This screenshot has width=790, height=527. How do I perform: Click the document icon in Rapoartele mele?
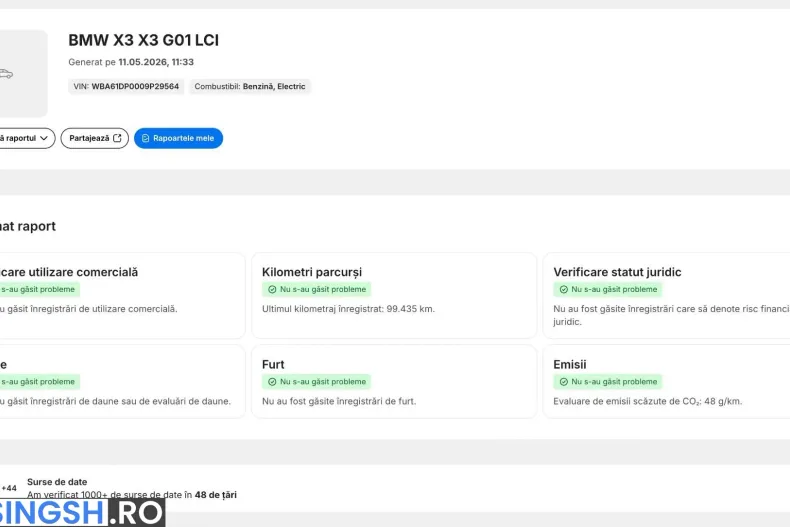pos(146,138)
